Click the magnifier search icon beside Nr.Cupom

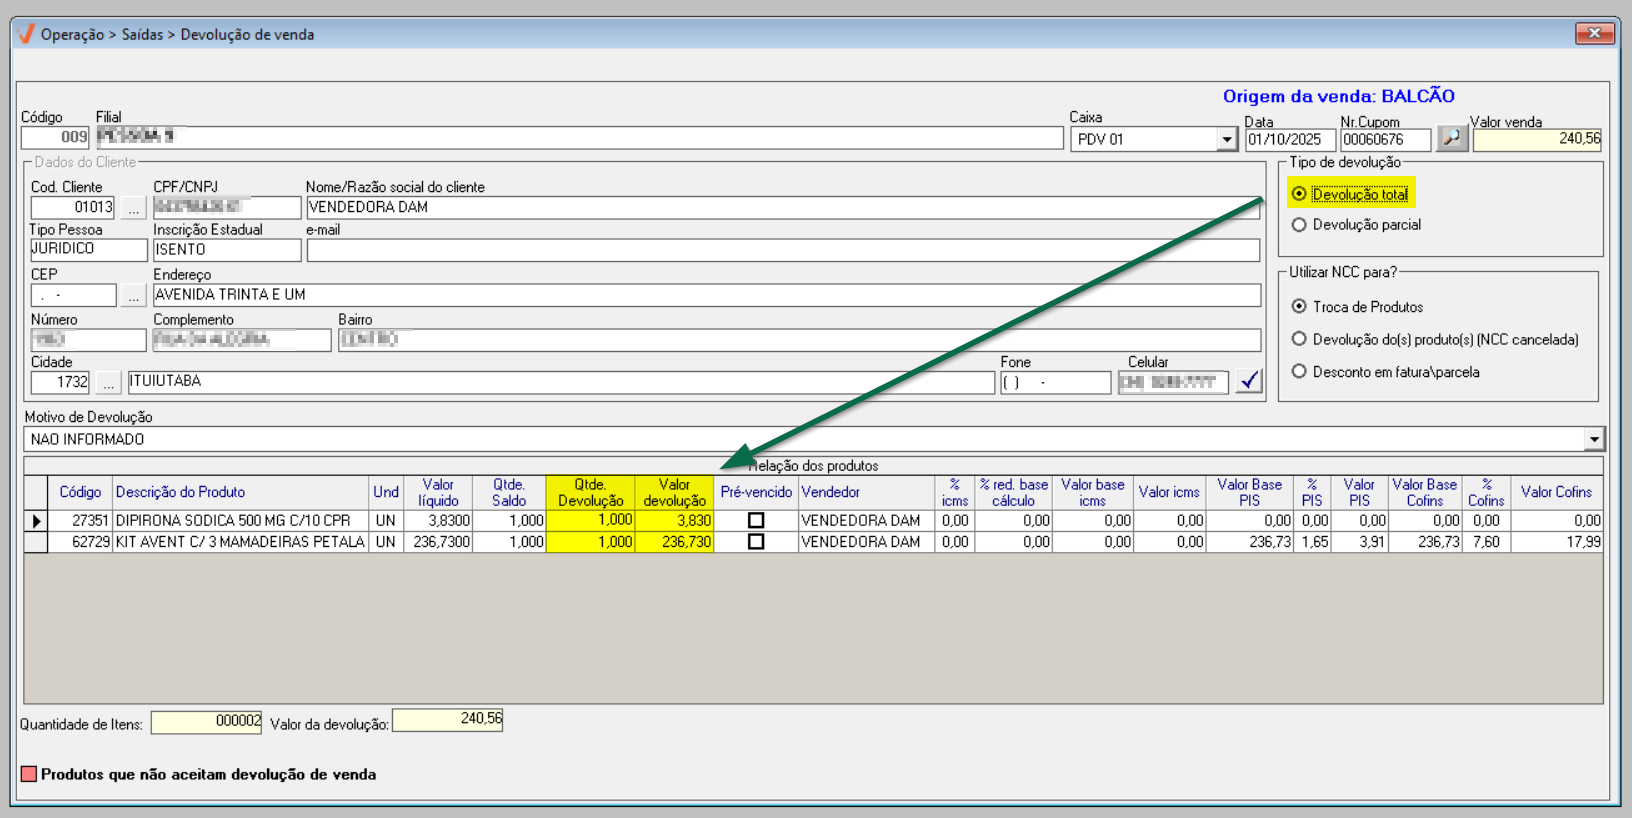[x=1451, y=138]
